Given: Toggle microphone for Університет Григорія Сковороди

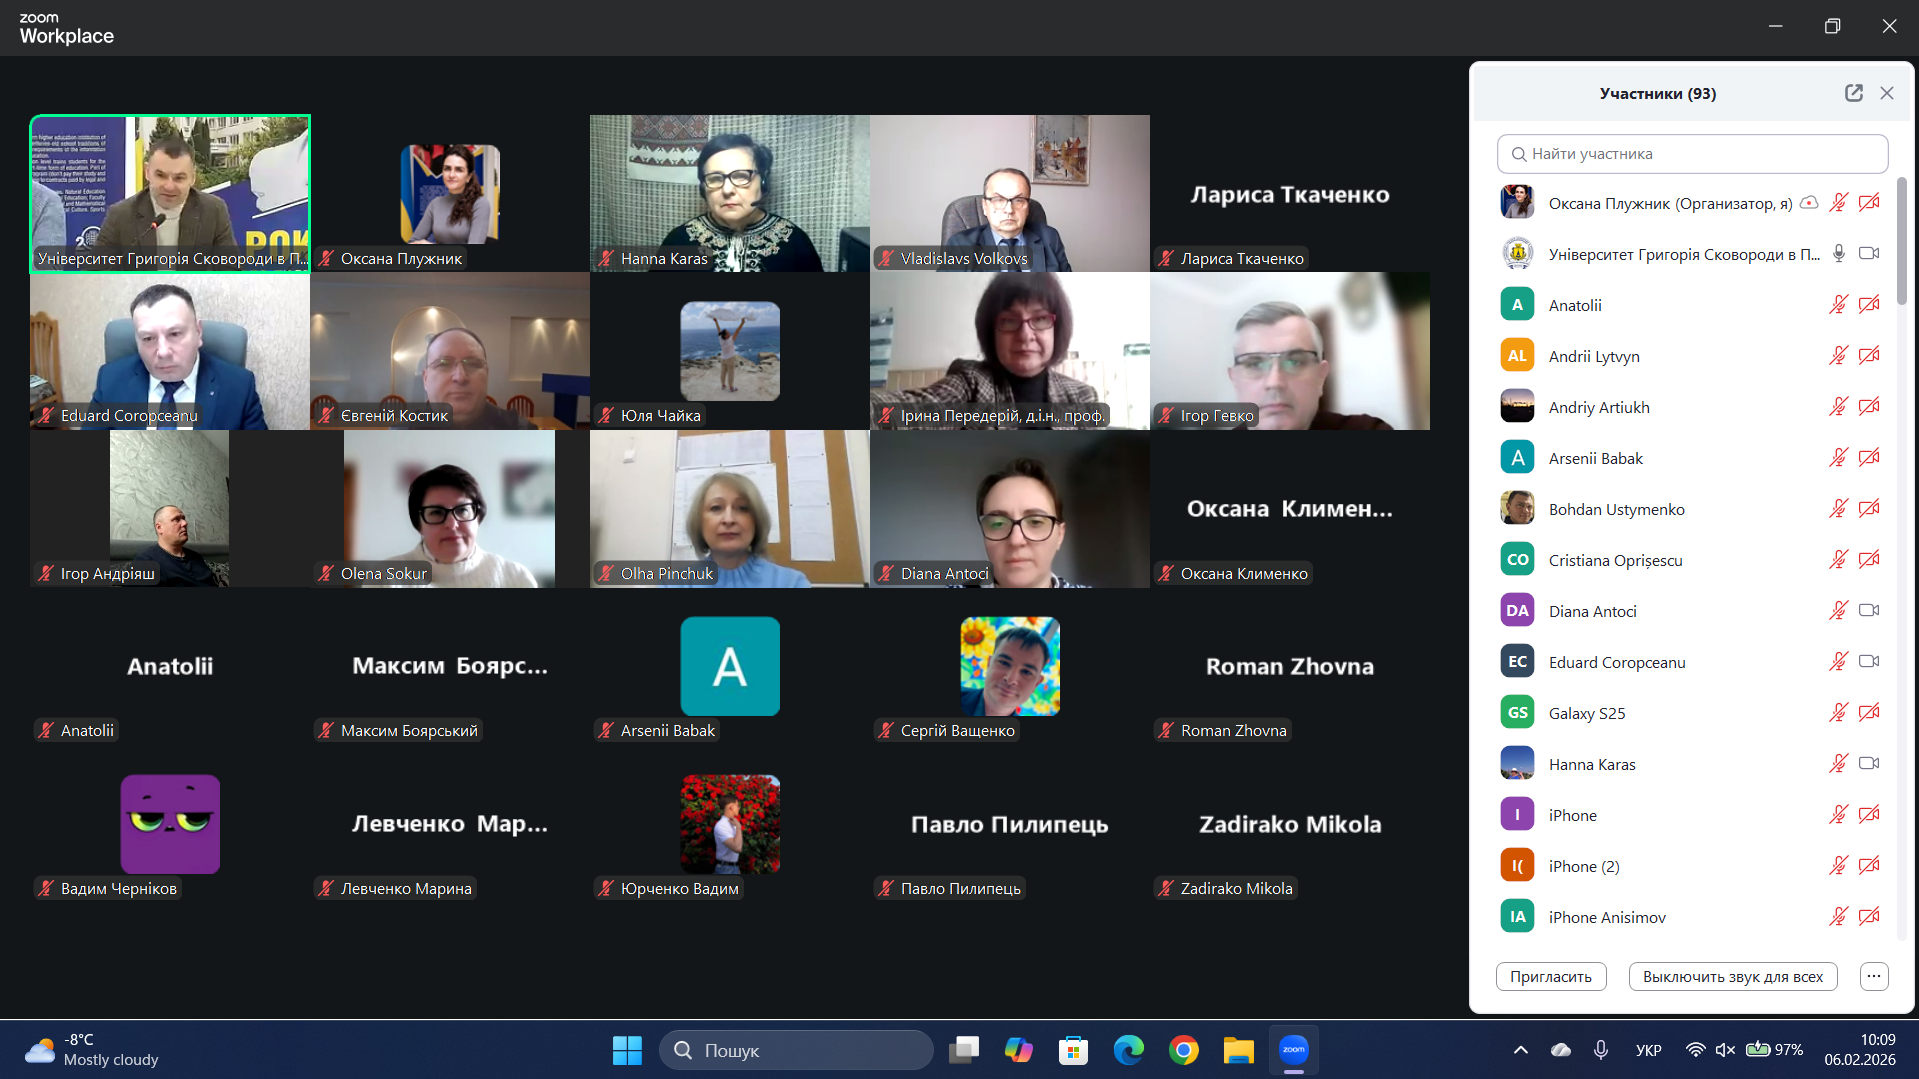Looking at the screenshot, I should click(1838, 254).
